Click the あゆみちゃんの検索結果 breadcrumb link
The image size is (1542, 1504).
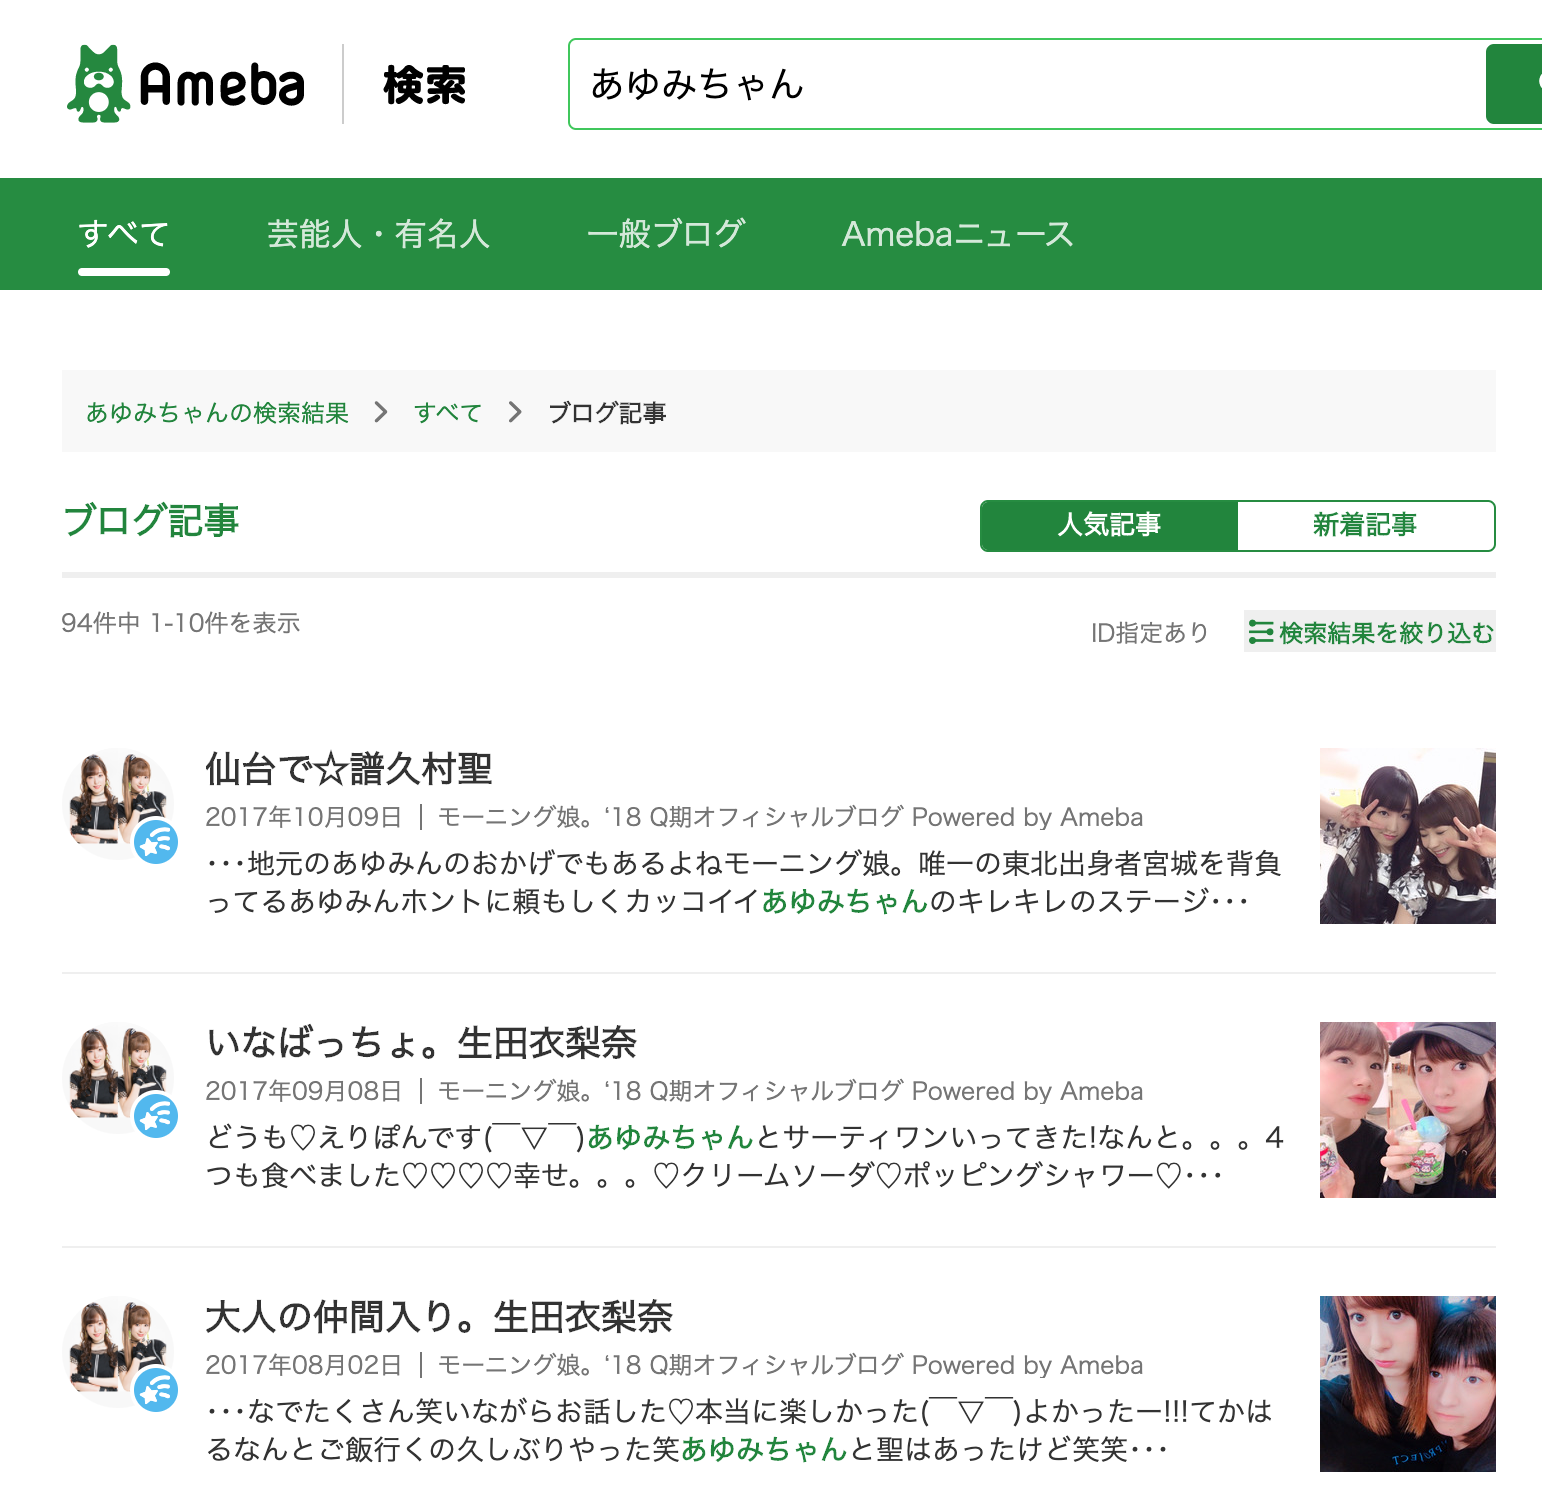217,412
